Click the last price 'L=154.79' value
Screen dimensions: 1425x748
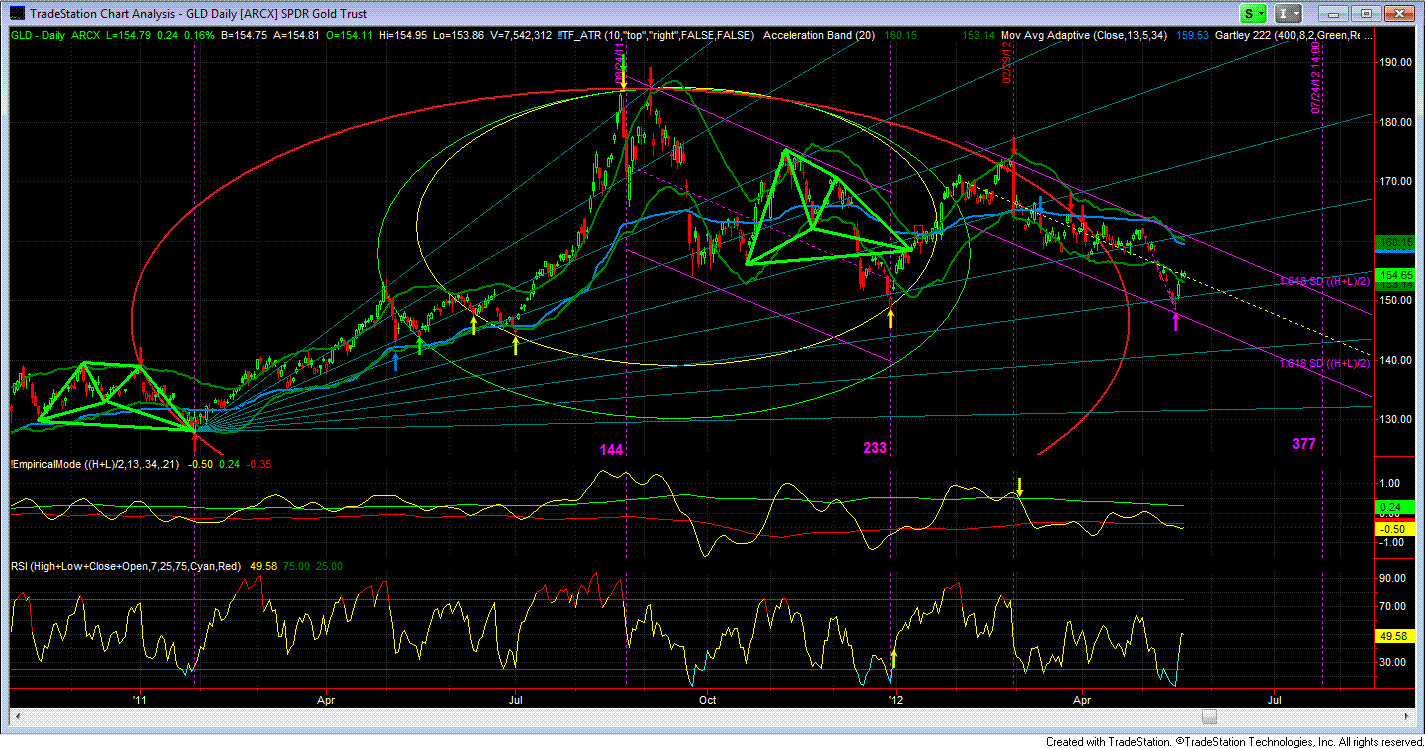[128, 35]
